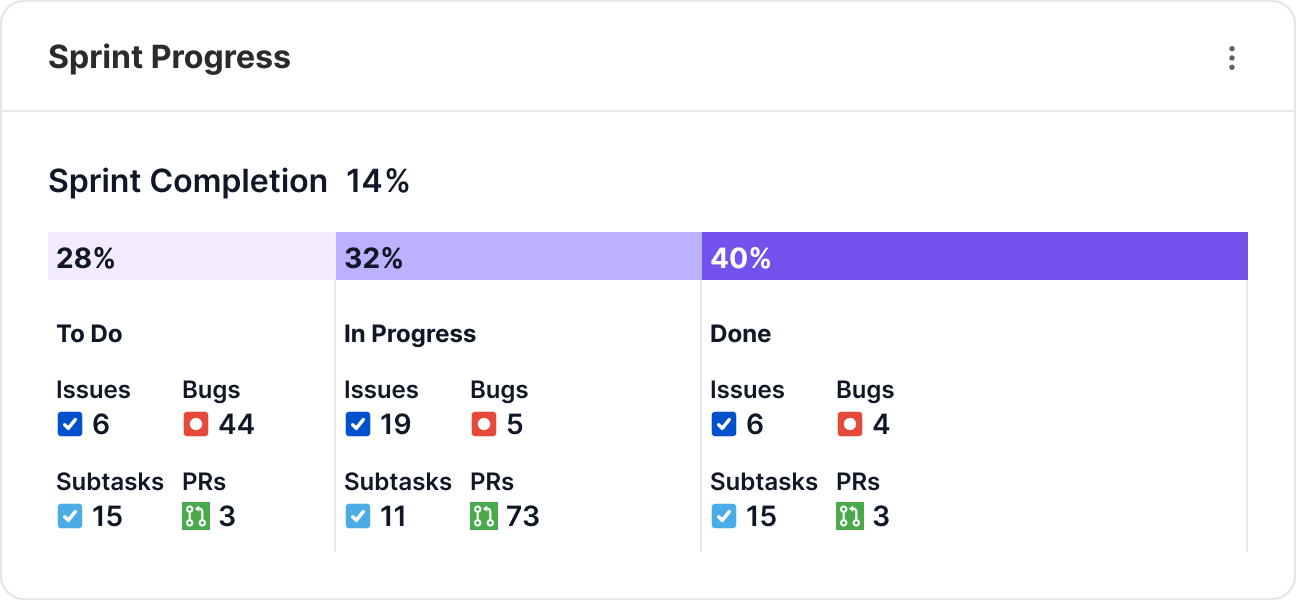Click the PRs icon next to 73

(x=485, y=517)
